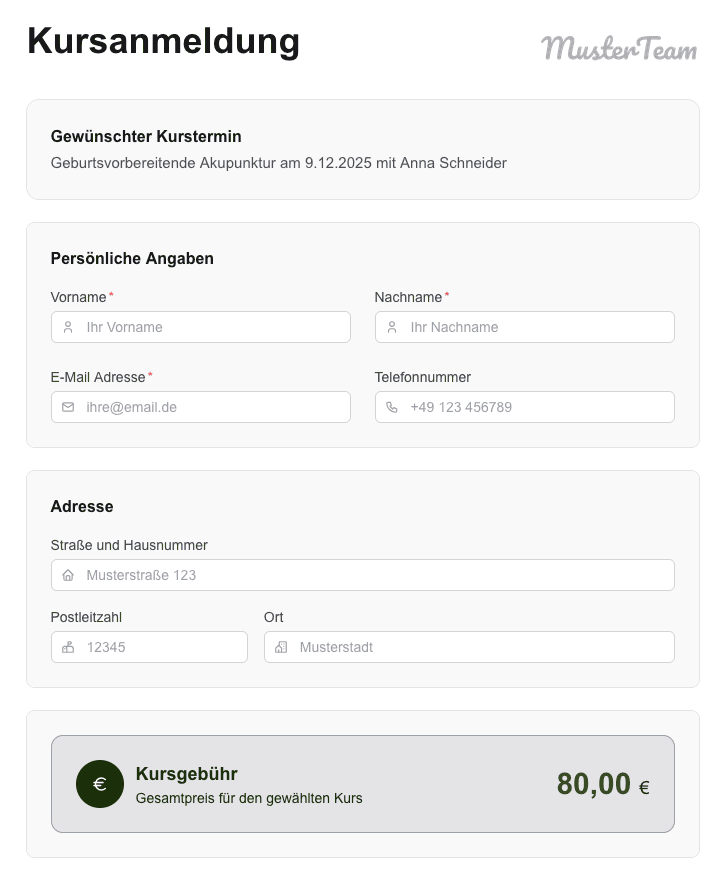The height and width of the screenshot is (871, 723).
Task: Click the Telefonnummer input field
Action: tap(524, 407)
